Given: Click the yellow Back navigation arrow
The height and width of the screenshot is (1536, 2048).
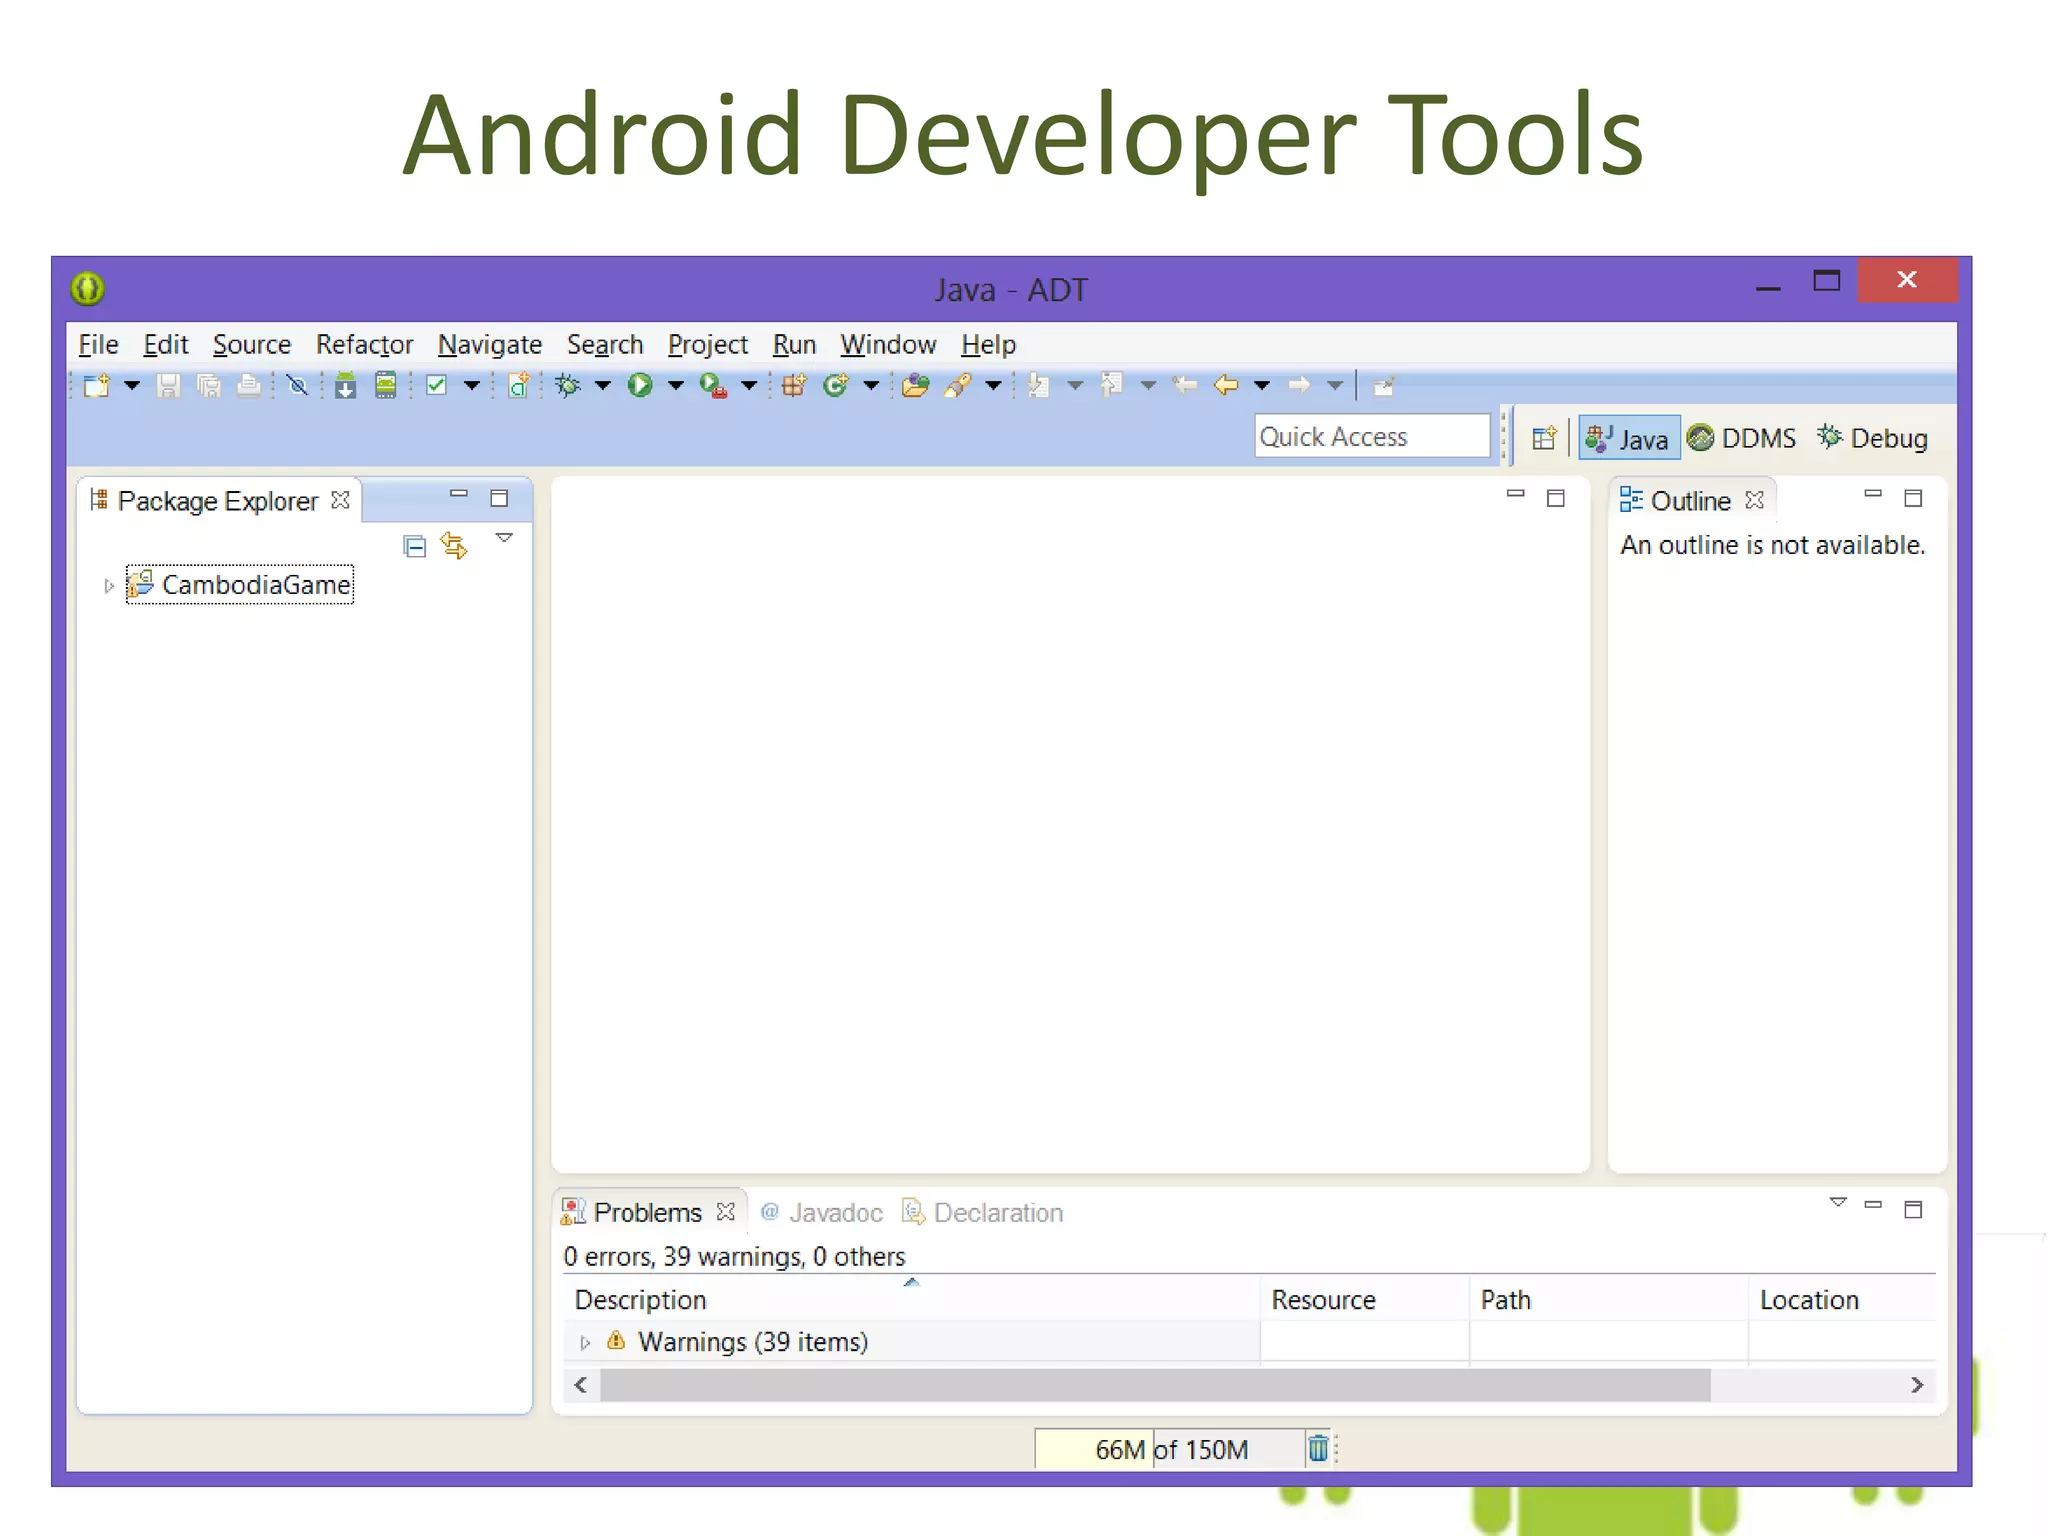Looking at the screenshot, I should 1226,385.
